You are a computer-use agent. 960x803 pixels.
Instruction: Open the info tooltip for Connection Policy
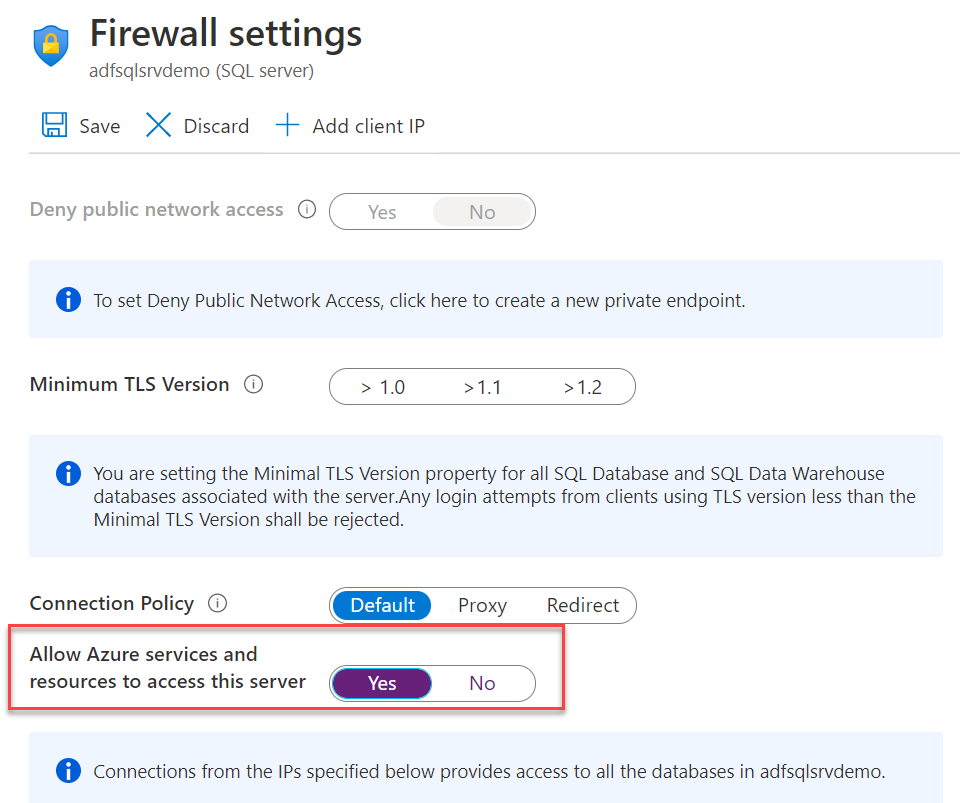[218, 603]
